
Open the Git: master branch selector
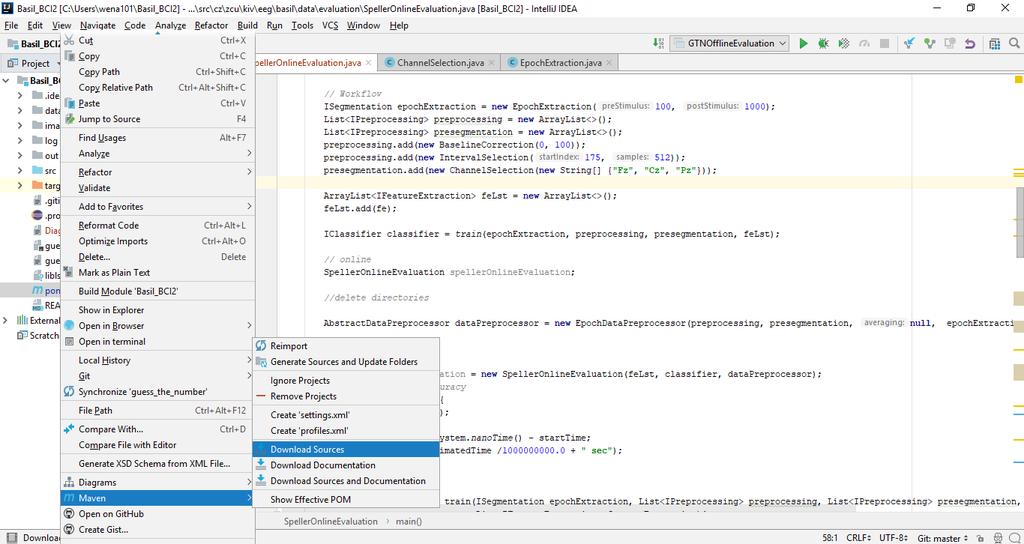942,538
